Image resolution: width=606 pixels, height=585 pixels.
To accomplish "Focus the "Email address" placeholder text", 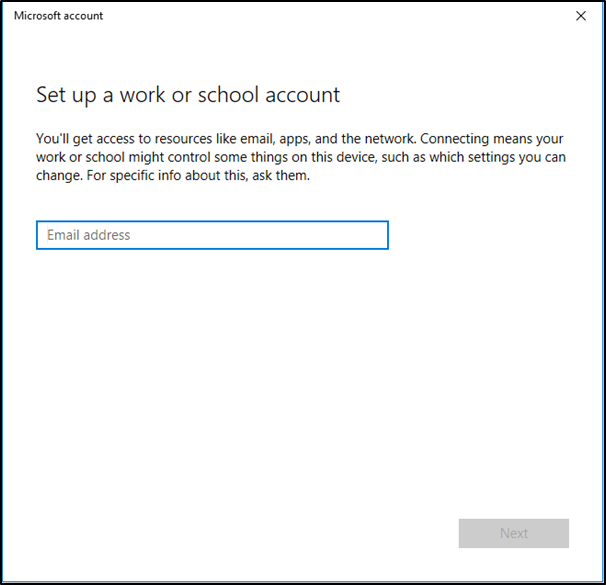I will point(89,235).
